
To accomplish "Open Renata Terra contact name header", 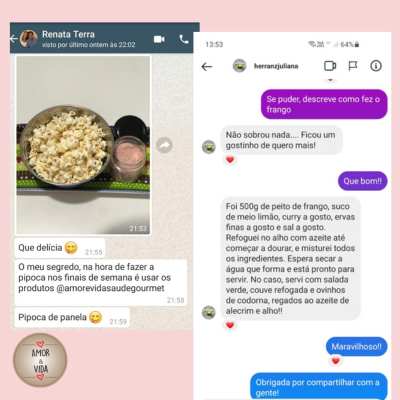I will (68, 34).
